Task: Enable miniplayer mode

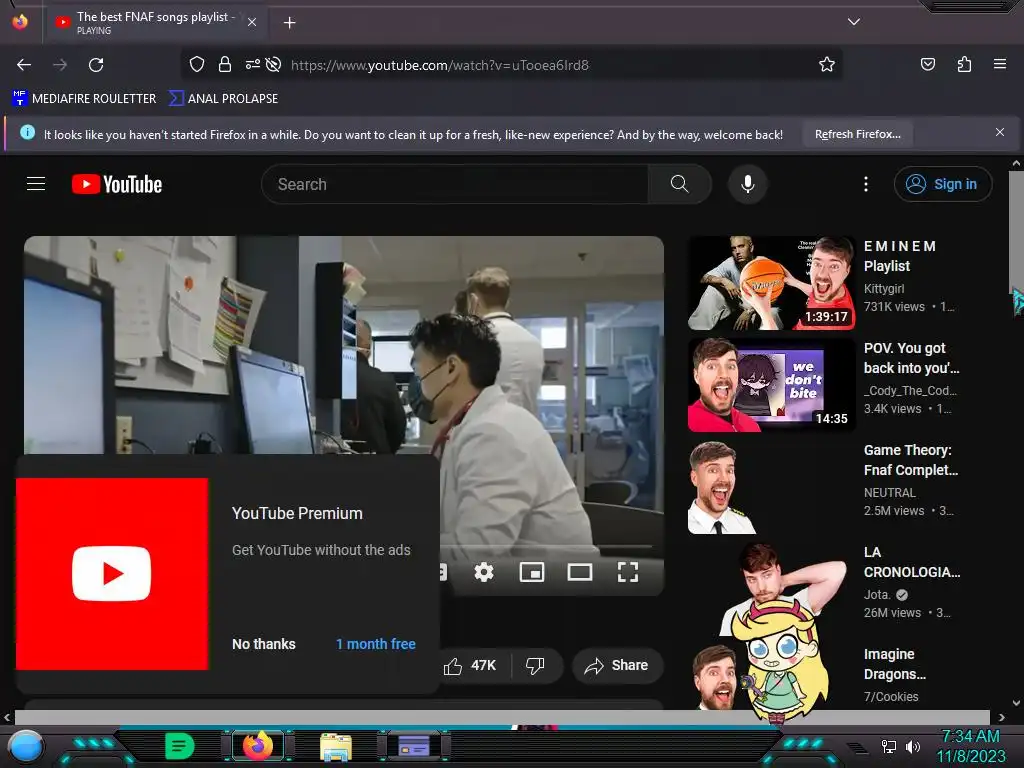Action: tap(532, 573)
